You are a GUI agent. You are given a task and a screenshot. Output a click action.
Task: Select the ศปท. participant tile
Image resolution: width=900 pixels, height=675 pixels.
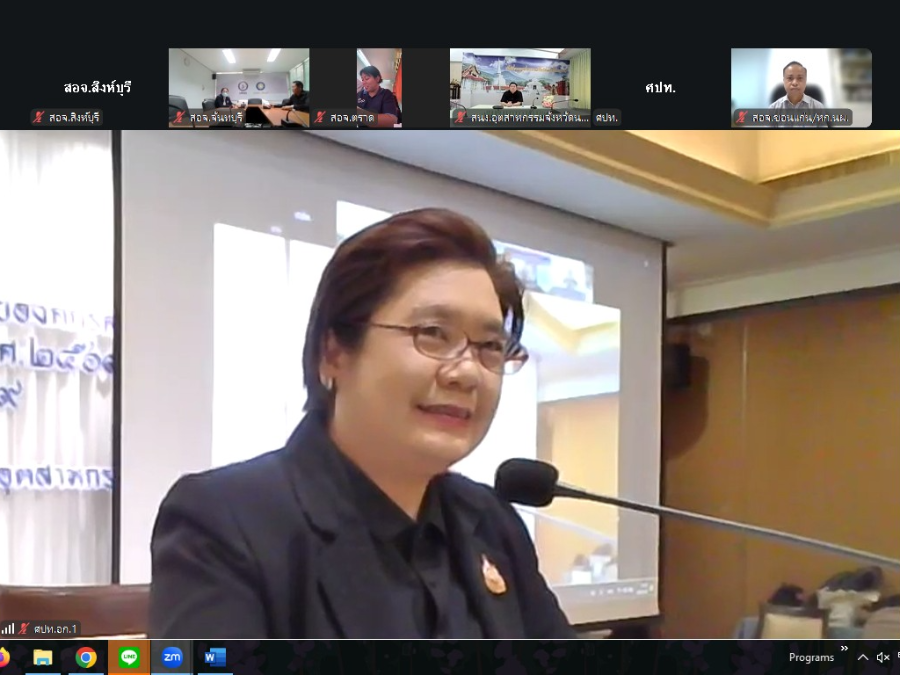660,88
